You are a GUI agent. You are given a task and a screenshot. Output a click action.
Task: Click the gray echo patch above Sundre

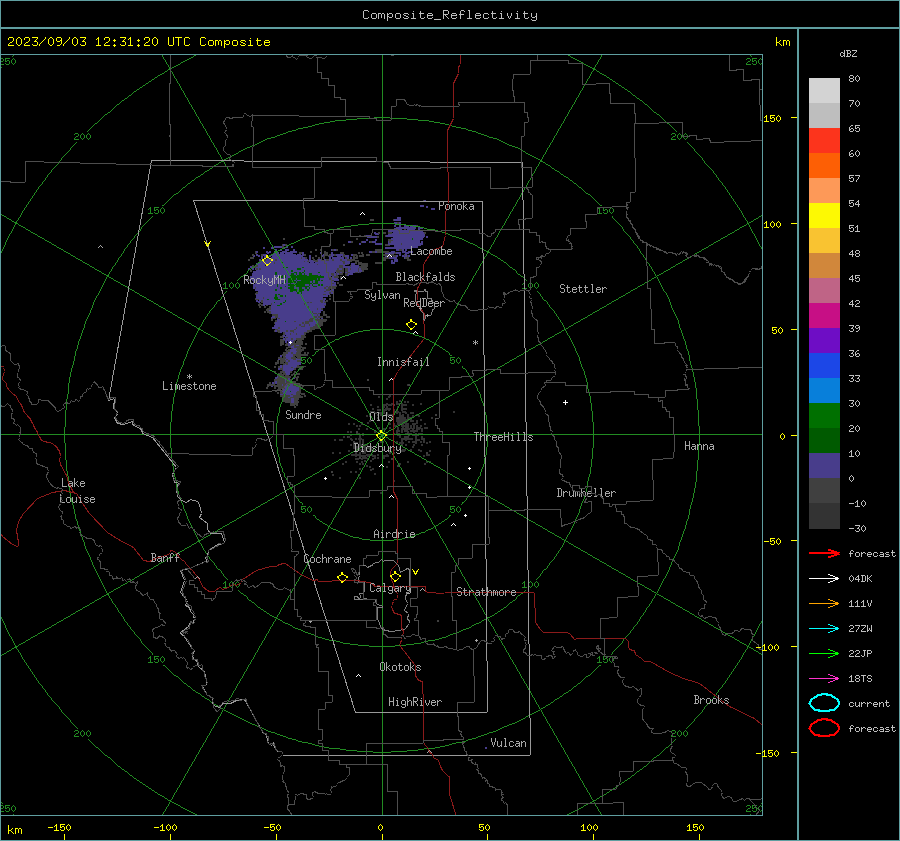click(x=288, y=387)
